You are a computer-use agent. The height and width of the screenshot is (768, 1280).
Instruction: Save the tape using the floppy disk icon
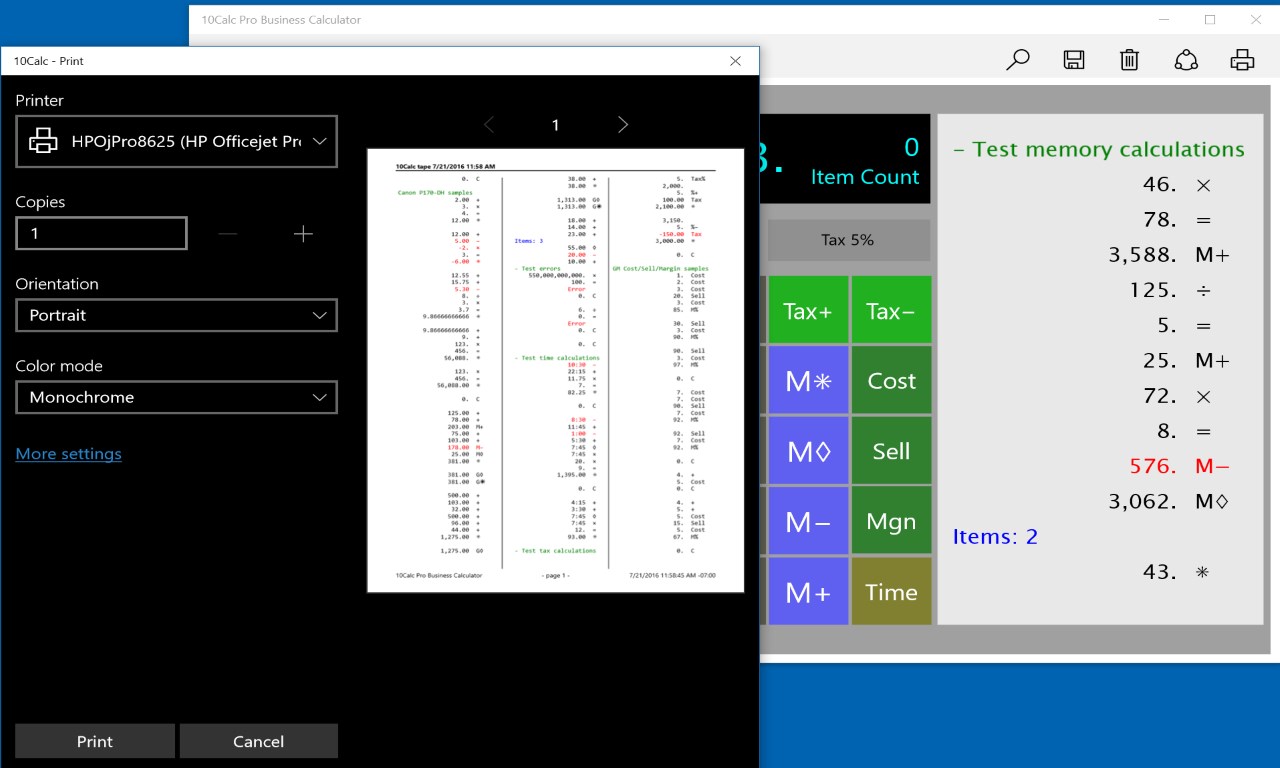(x=1073, y=60)
